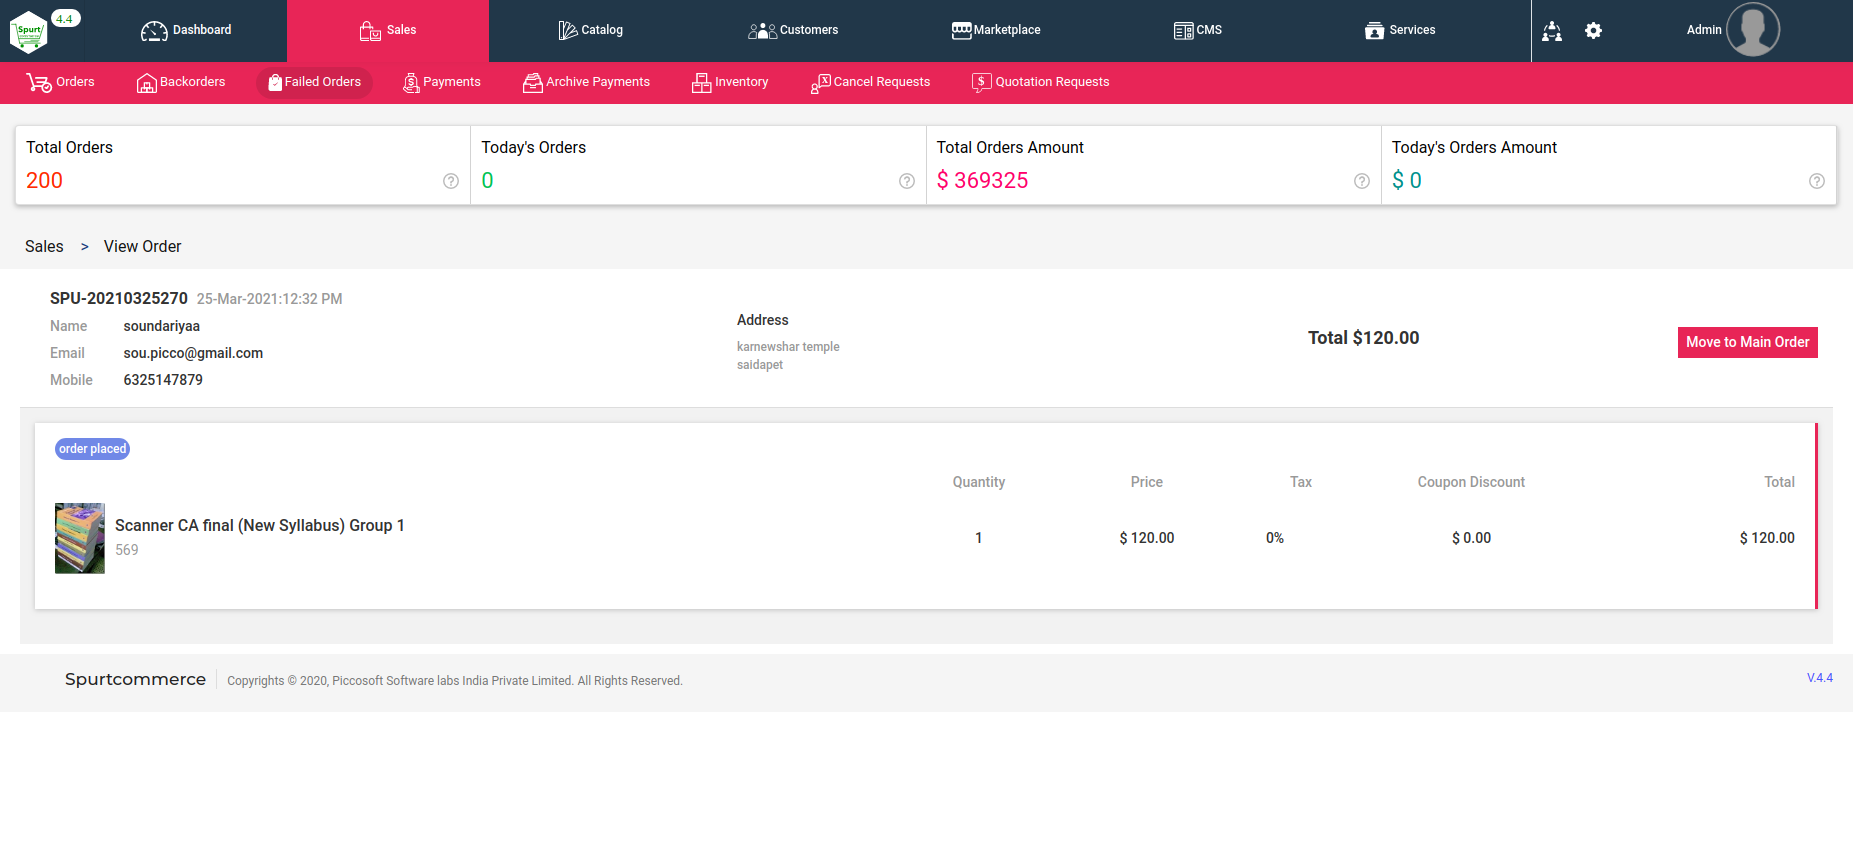1853x845 pixels.
Task: Click the Backorders warehouse icon
Action: (146, 83)
